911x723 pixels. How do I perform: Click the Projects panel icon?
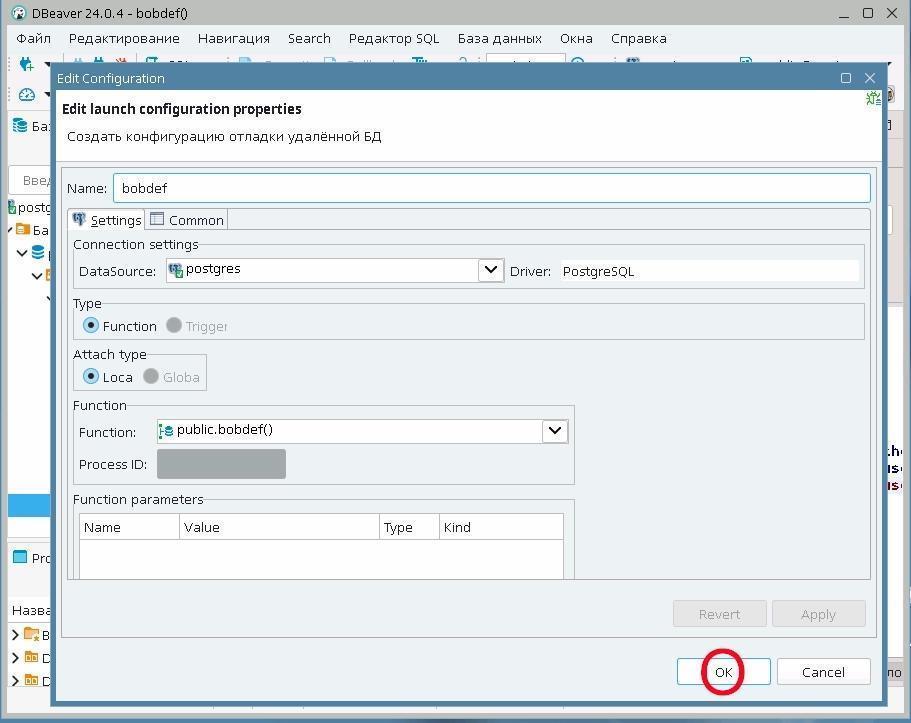20,557
